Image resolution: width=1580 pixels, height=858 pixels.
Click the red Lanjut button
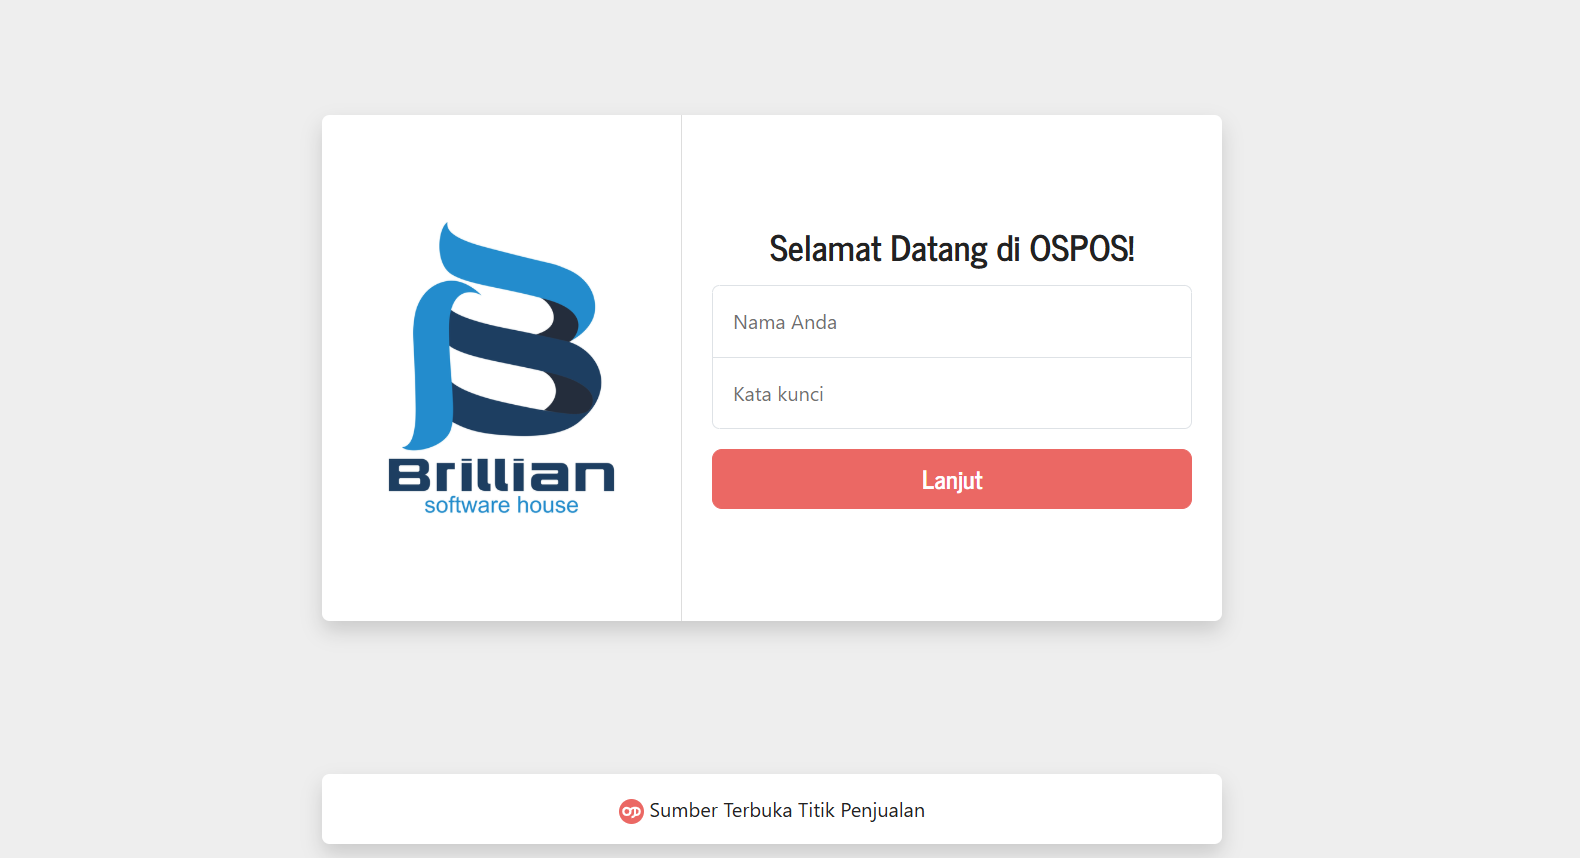[x=952, y=479]
